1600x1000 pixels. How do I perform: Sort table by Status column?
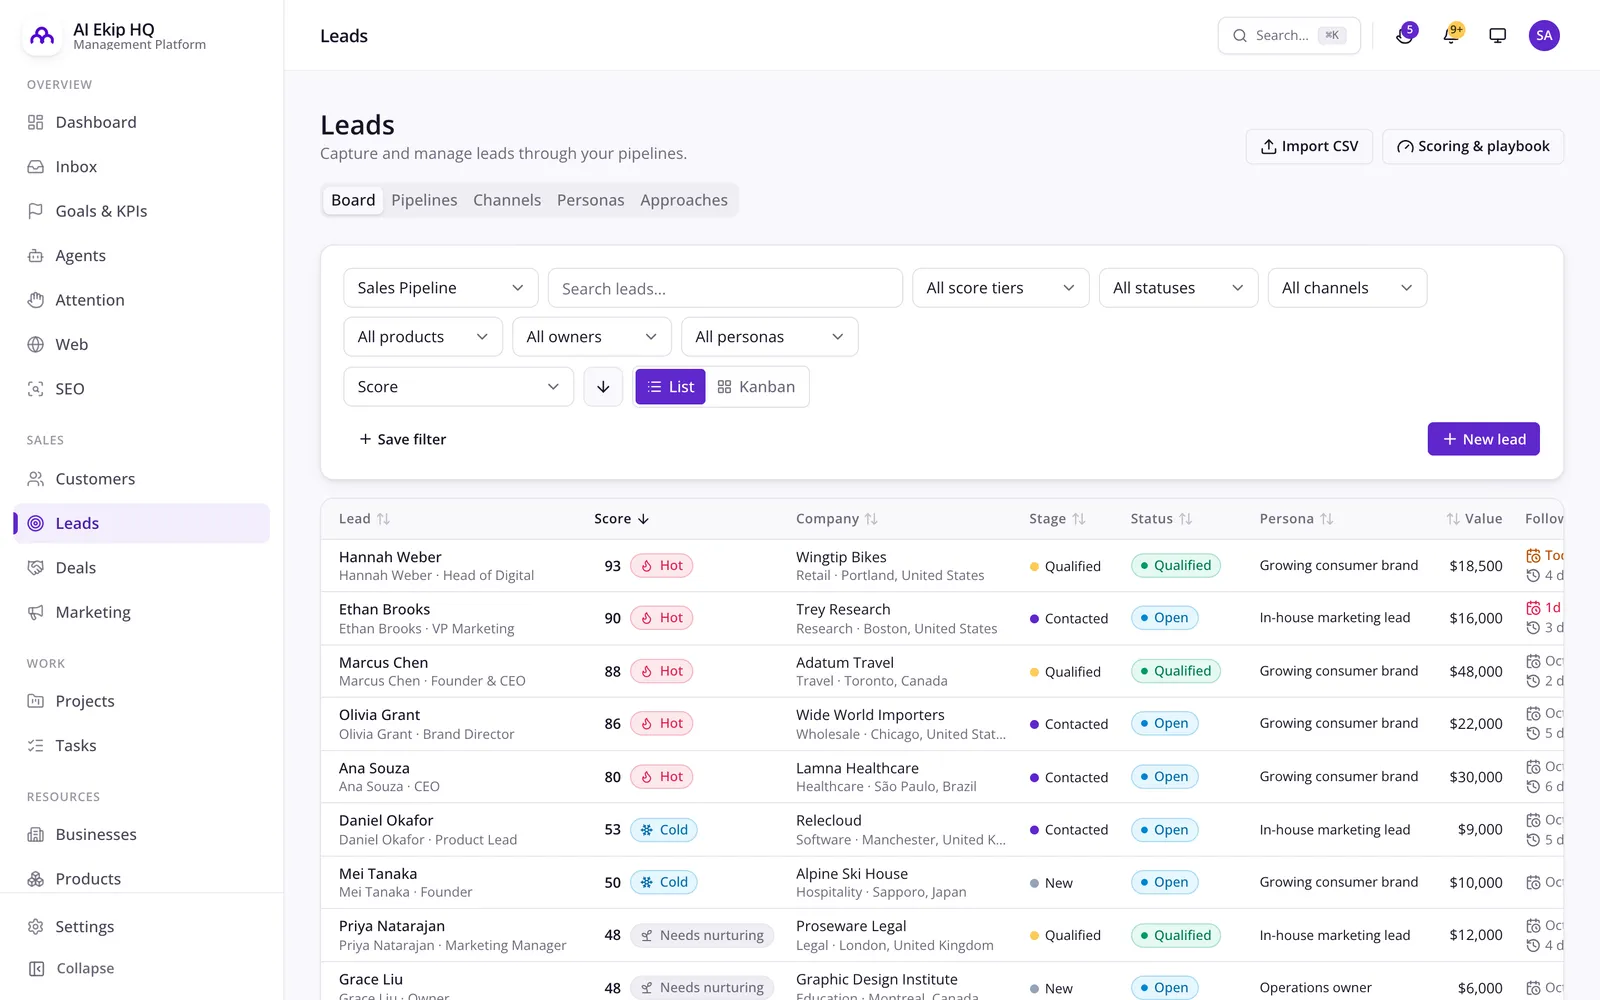(1161, 519)
